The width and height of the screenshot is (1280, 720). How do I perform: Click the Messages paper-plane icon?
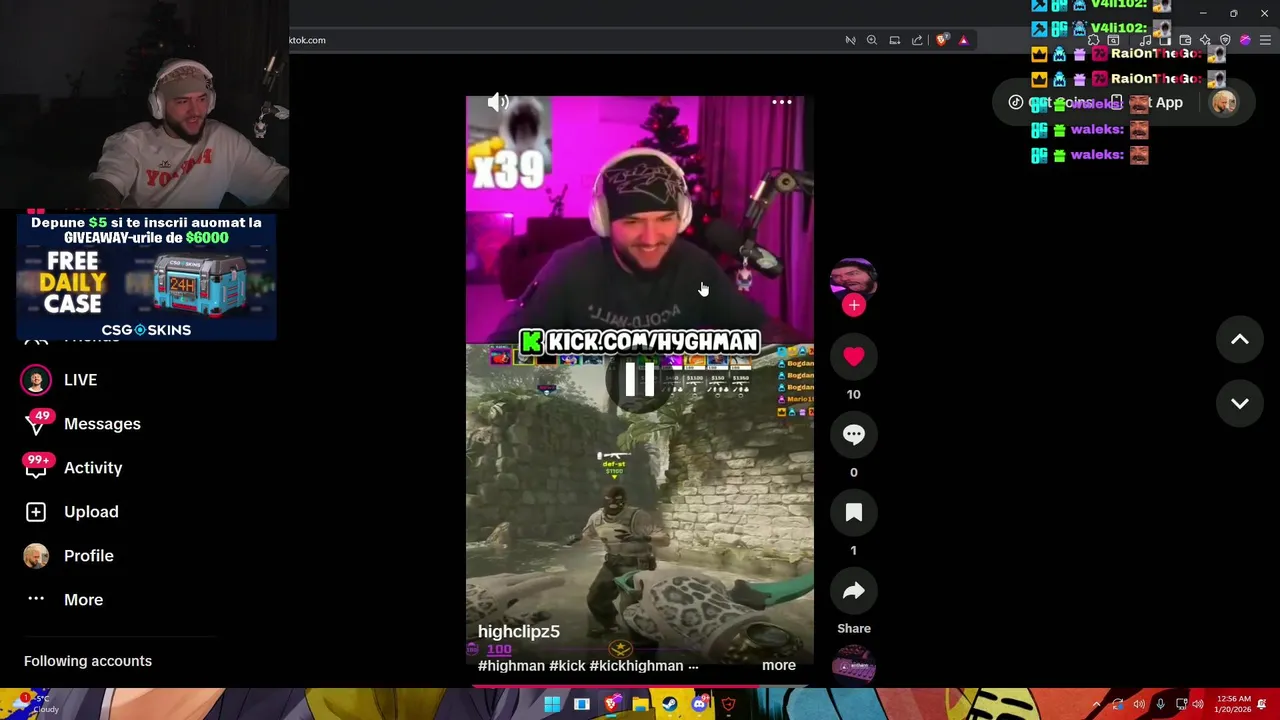(x=36, y=426)
